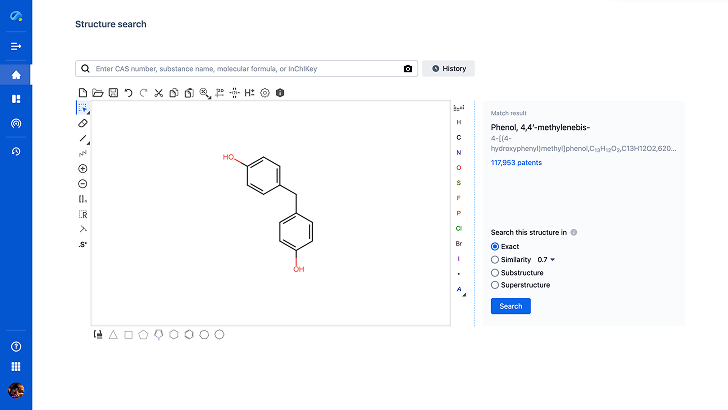
Task: Select the Substructure radio option
Action: [495, 272]
